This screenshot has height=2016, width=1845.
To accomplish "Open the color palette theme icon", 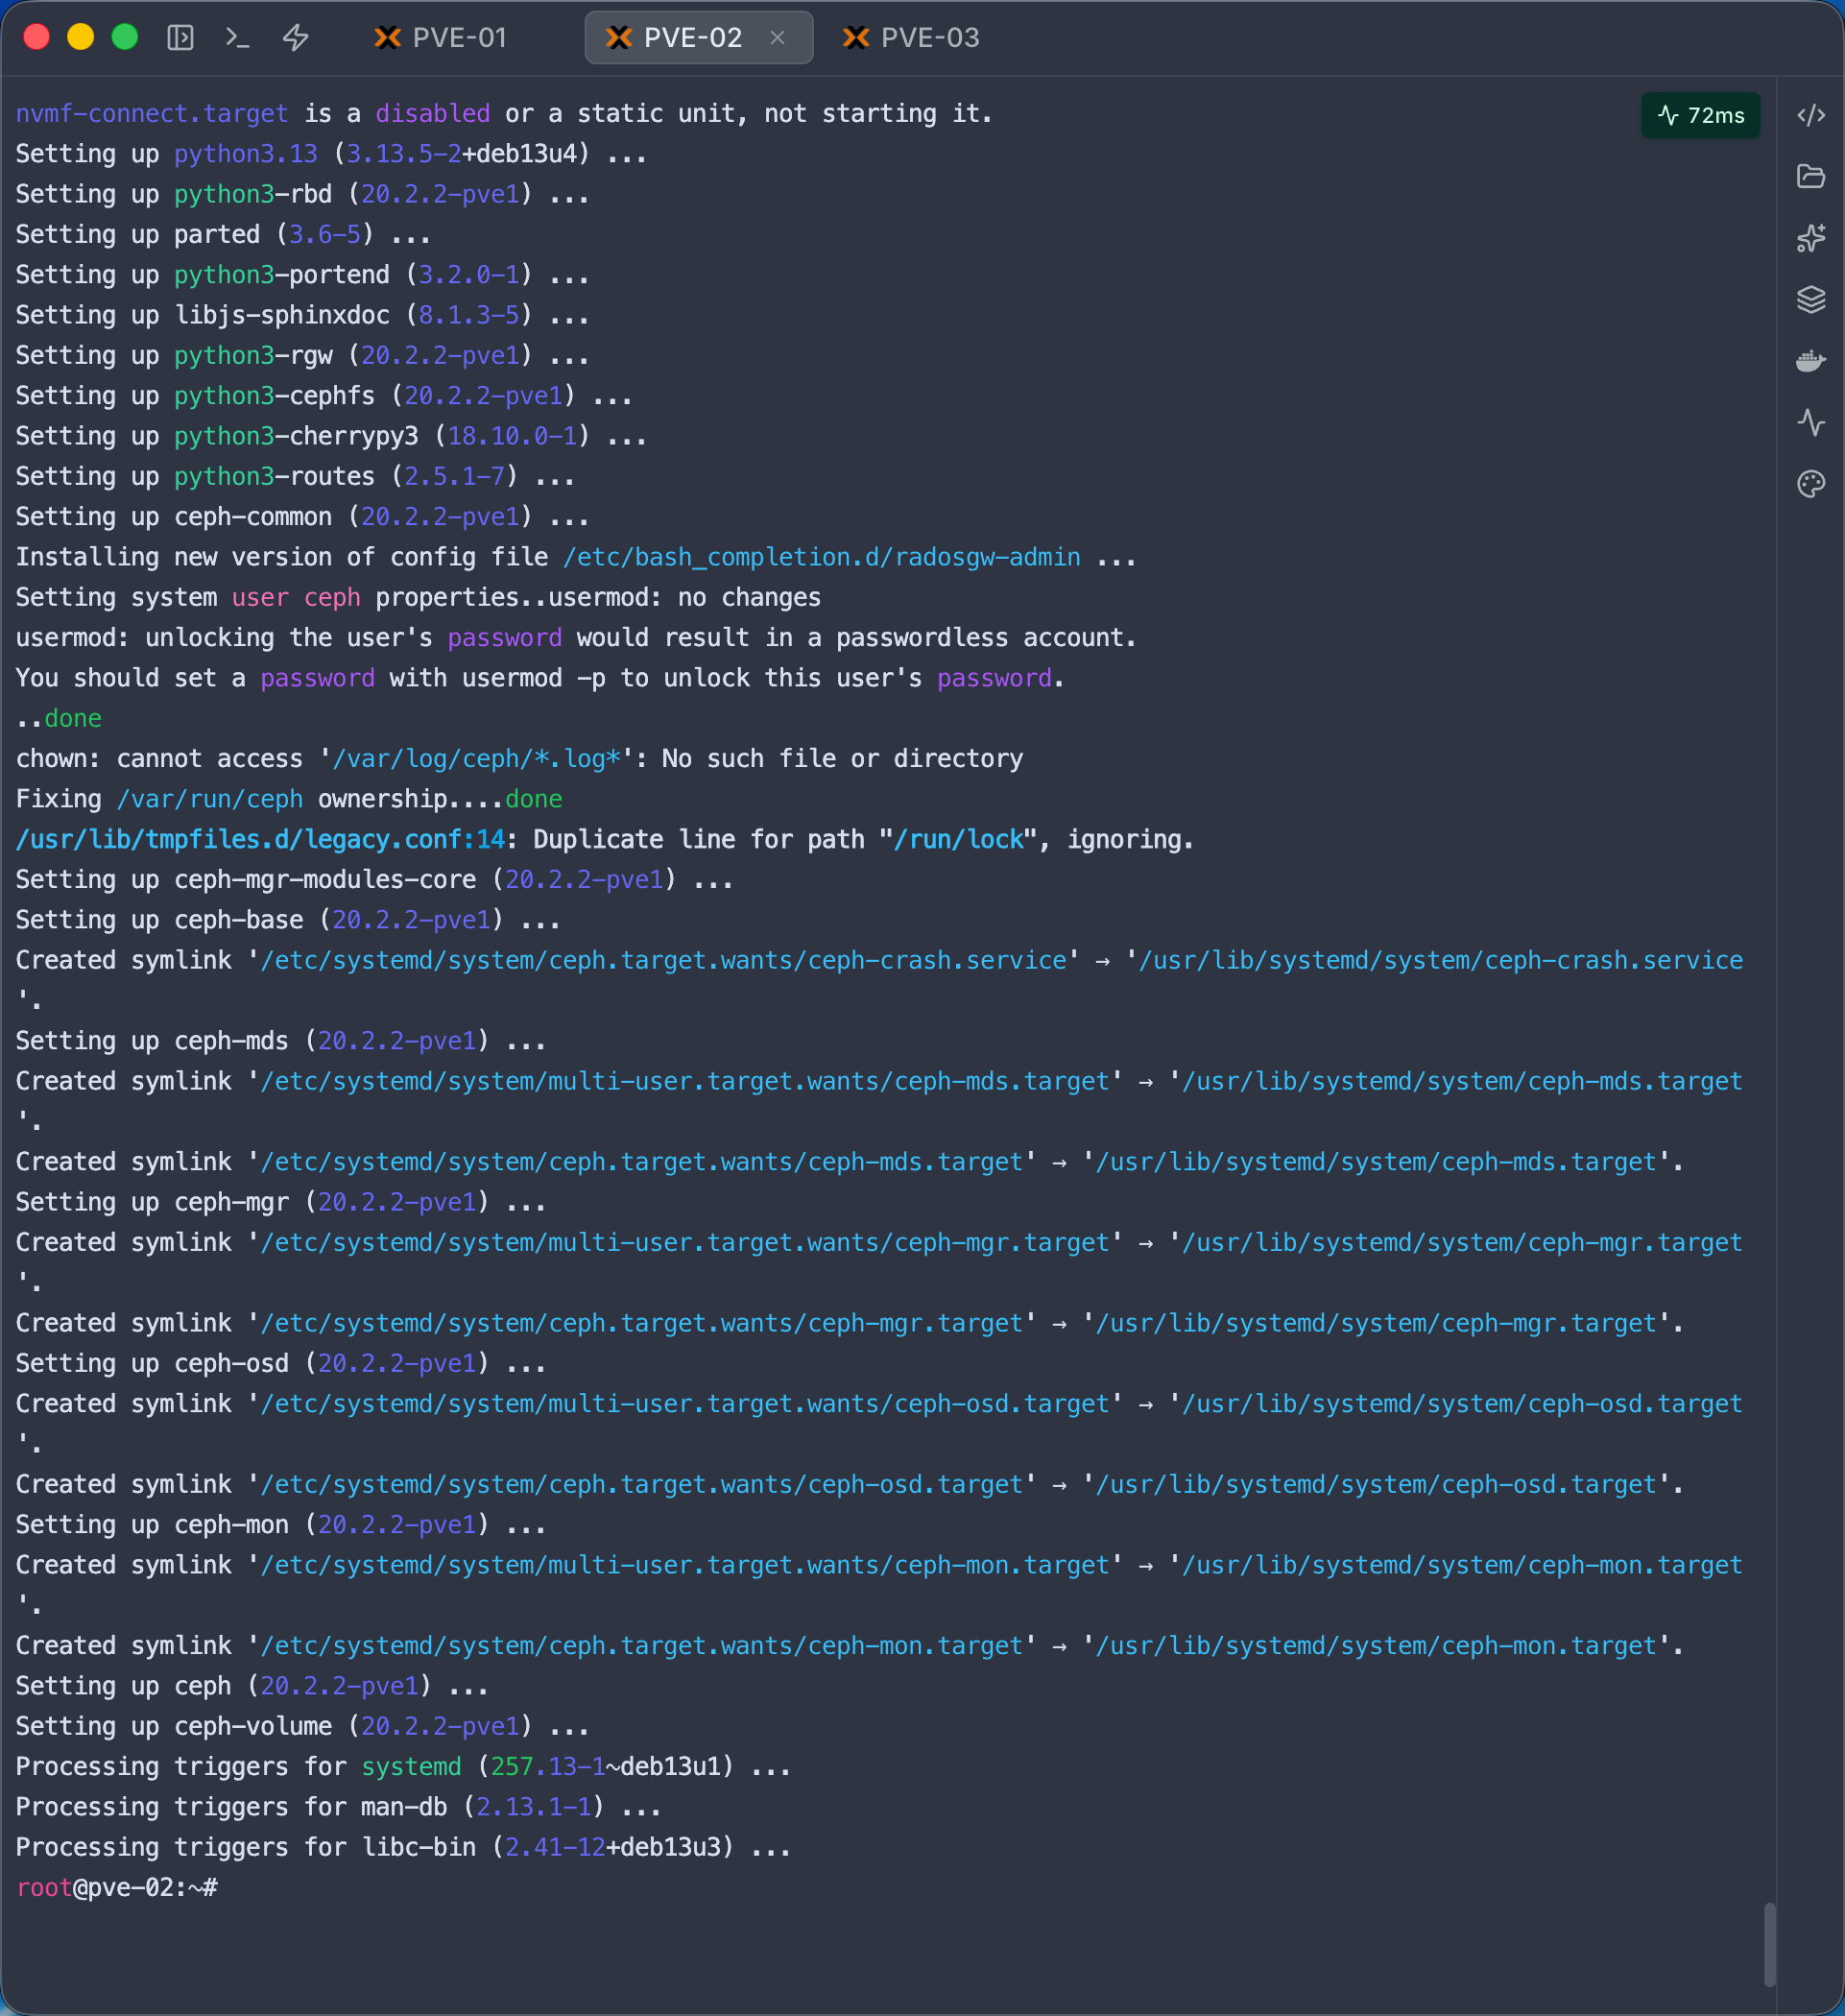I will pos(1811,484).
